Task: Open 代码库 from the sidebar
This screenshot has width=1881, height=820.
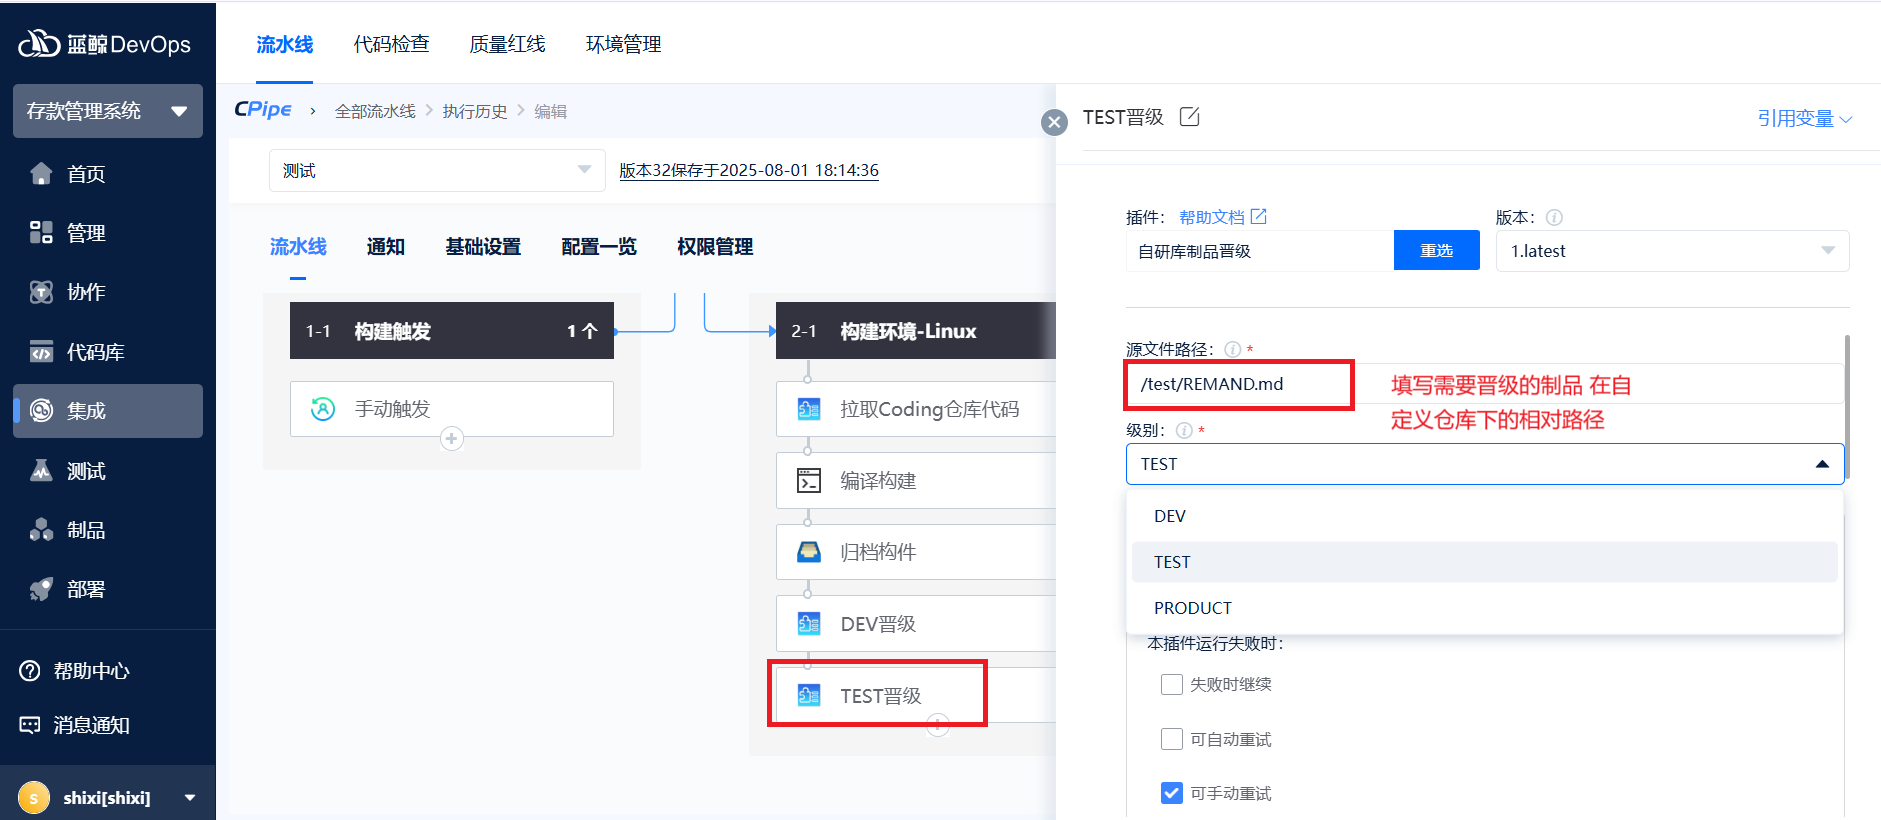Action: [x=95, y=352]
